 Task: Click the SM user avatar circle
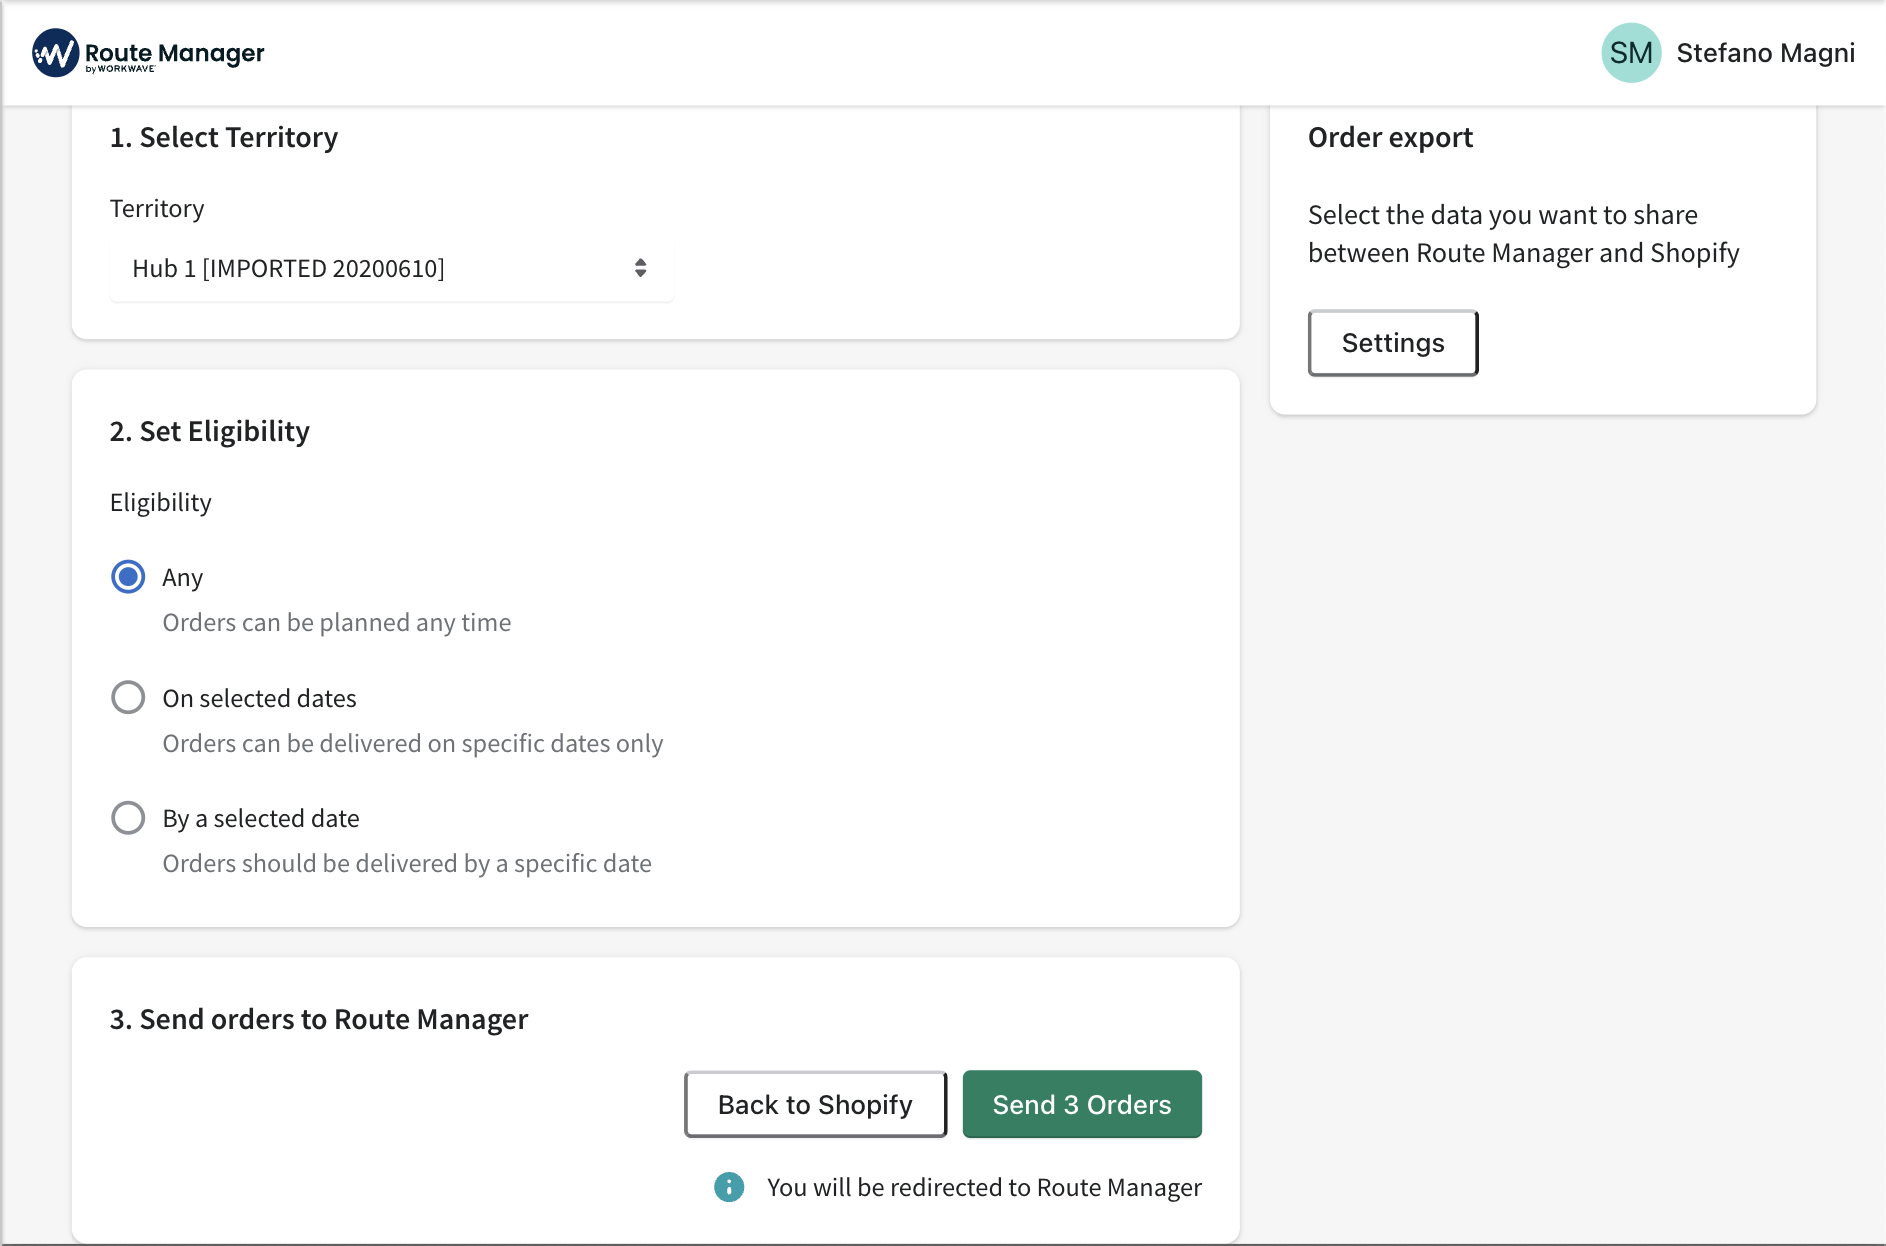1630,53
